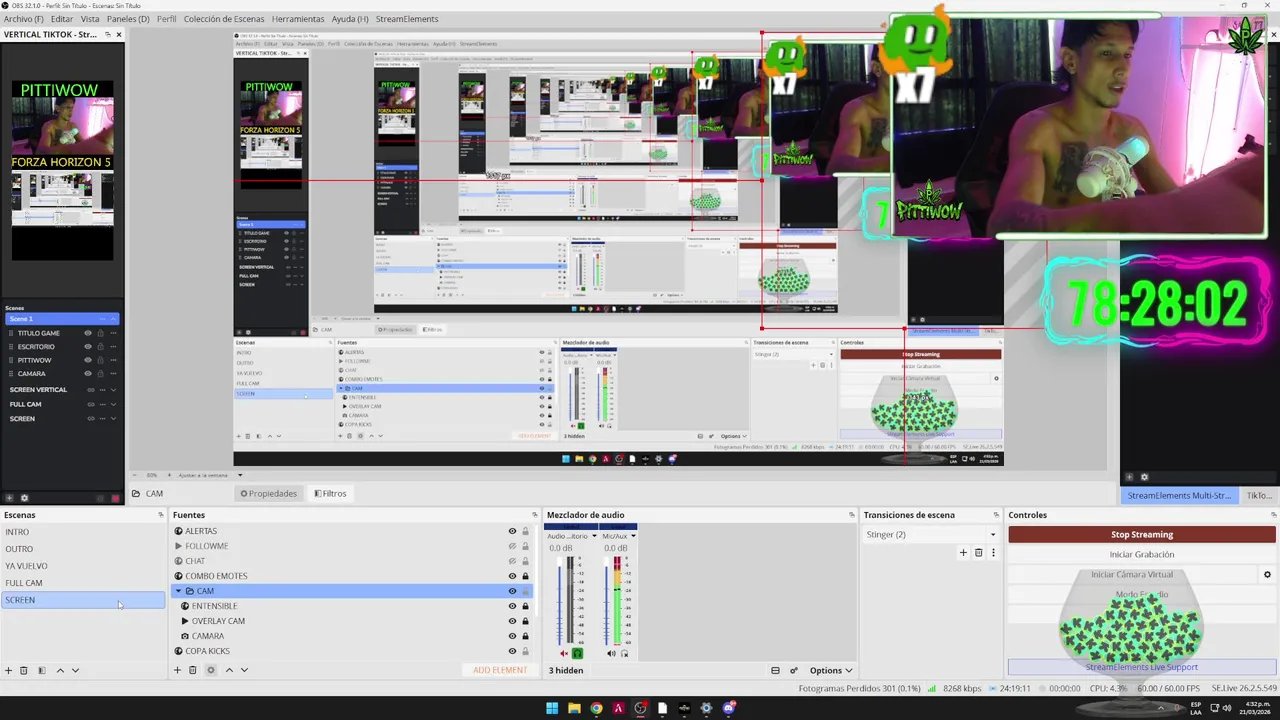Image resolution: width=1280 pixels, height=720 pixels.
Task: Open Colección de Escenas menu
Action: pyautogui.click(x=224, y=19)
